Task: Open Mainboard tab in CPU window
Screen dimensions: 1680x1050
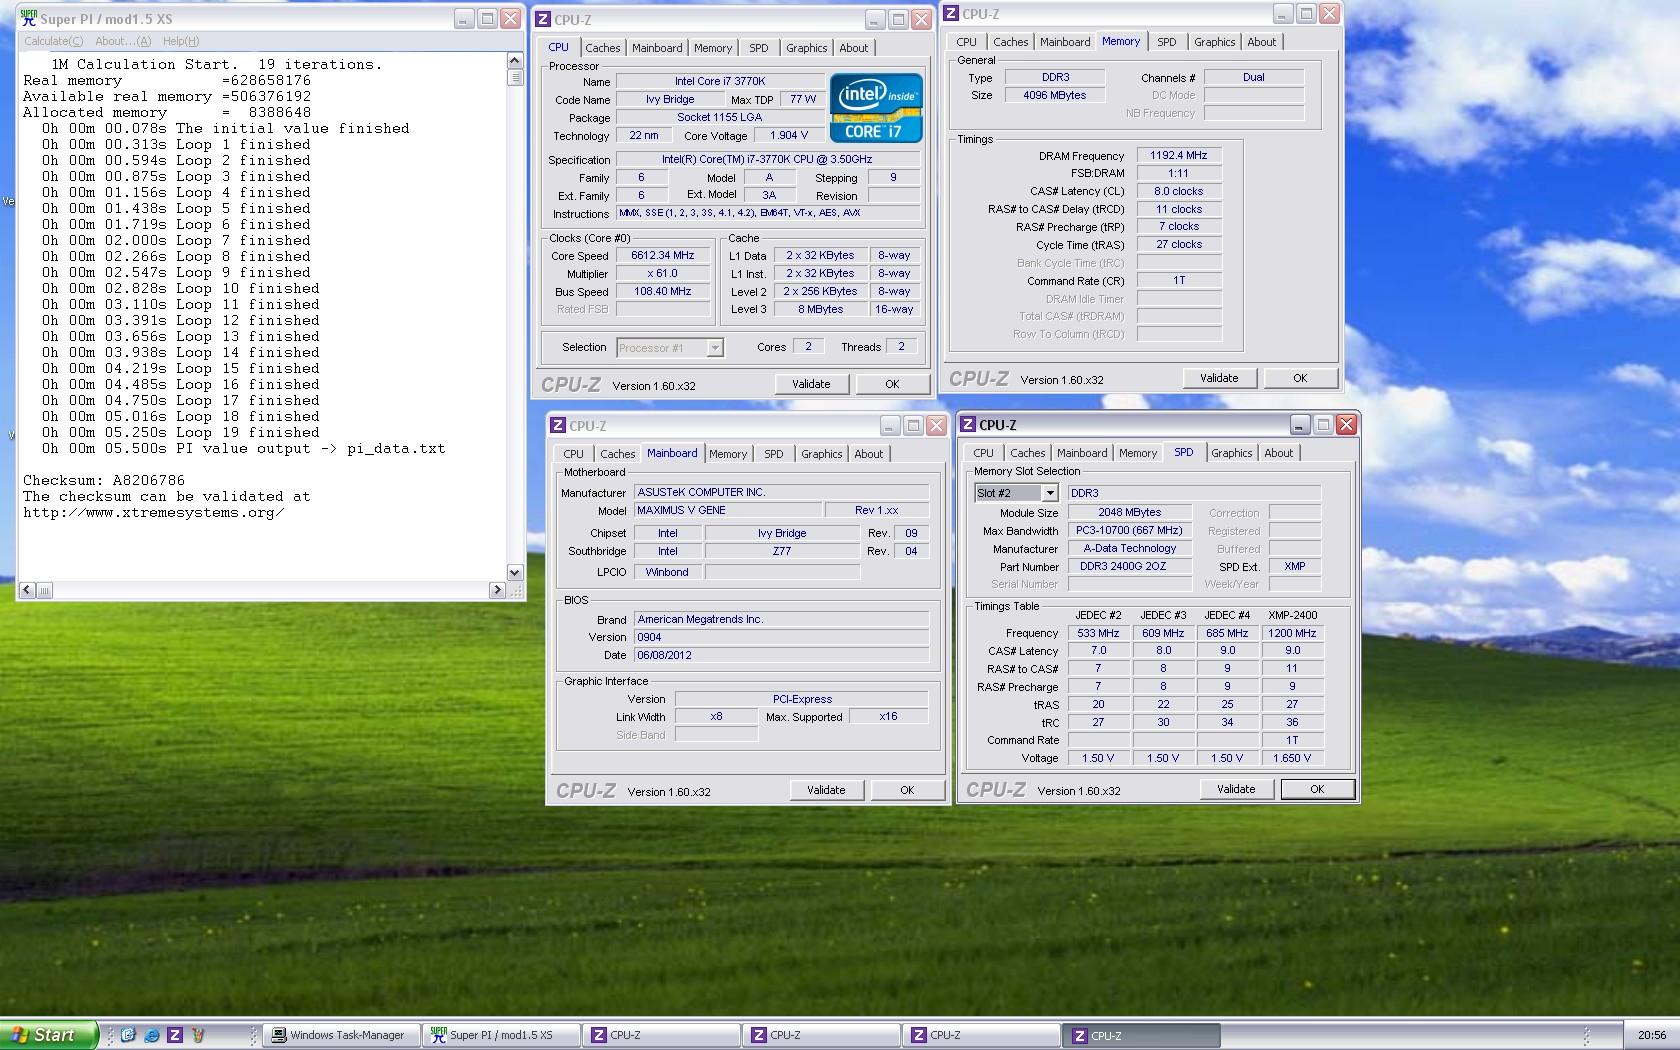Action: pos(657,48)
